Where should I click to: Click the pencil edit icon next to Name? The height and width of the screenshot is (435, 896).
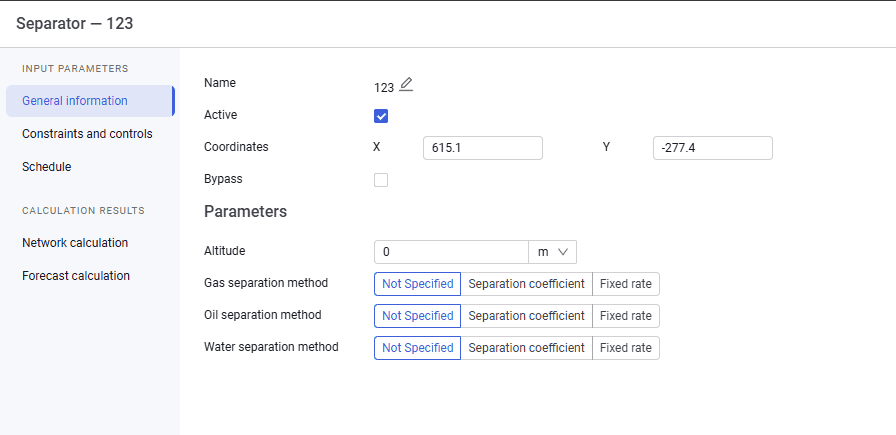click(406, 85)
